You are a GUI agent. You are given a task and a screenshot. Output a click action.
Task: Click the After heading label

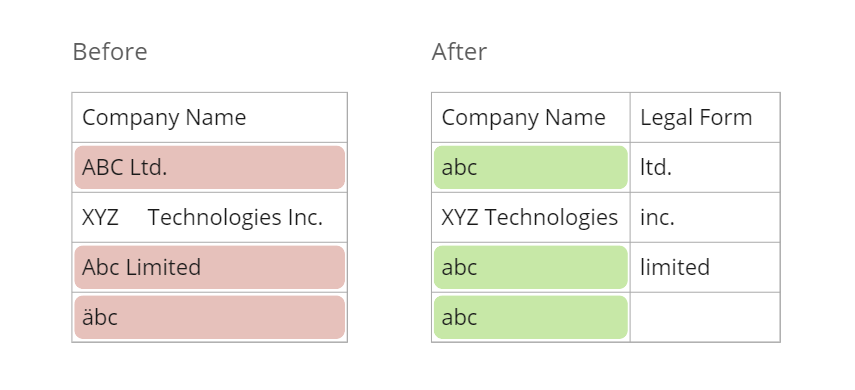click(459, 52)
